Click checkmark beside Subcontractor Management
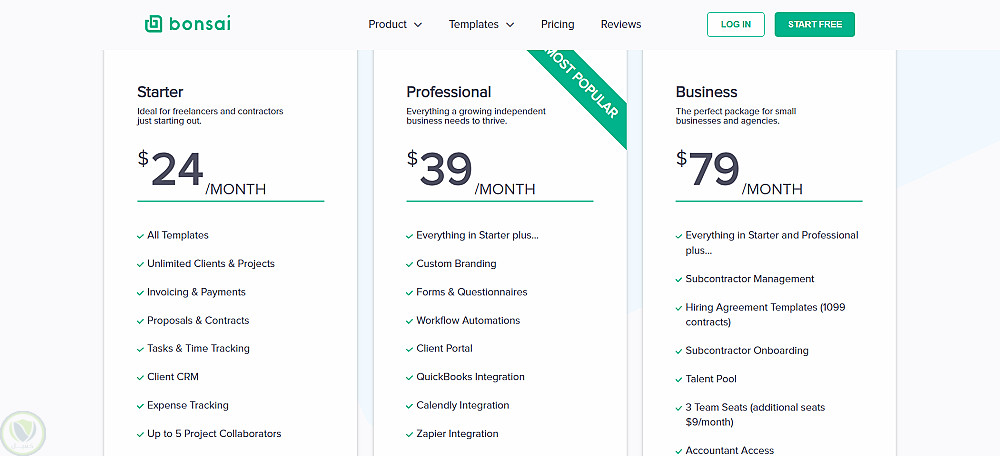Image resolution: width=1000 pixels, height=456 pixels. click(678, 280)
